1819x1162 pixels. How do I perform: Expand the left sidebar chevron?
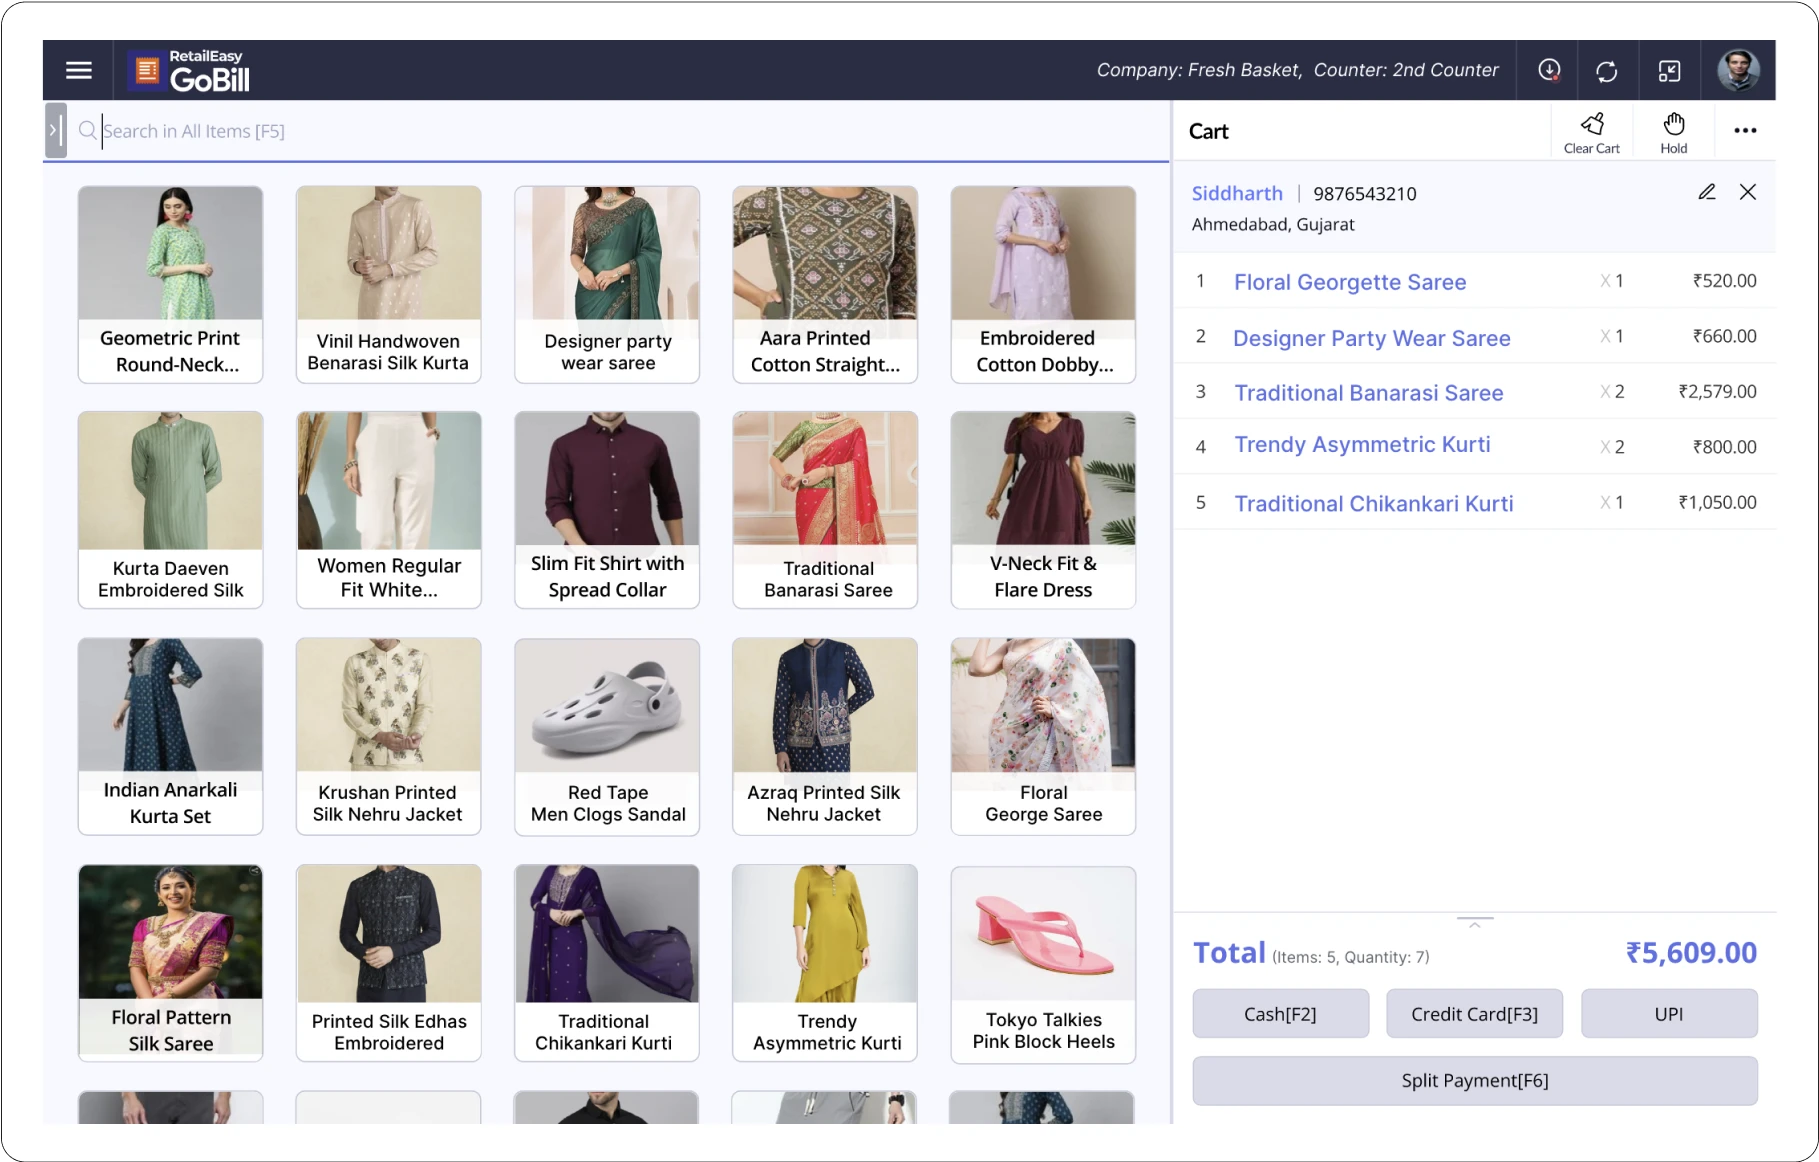[54, 130]
